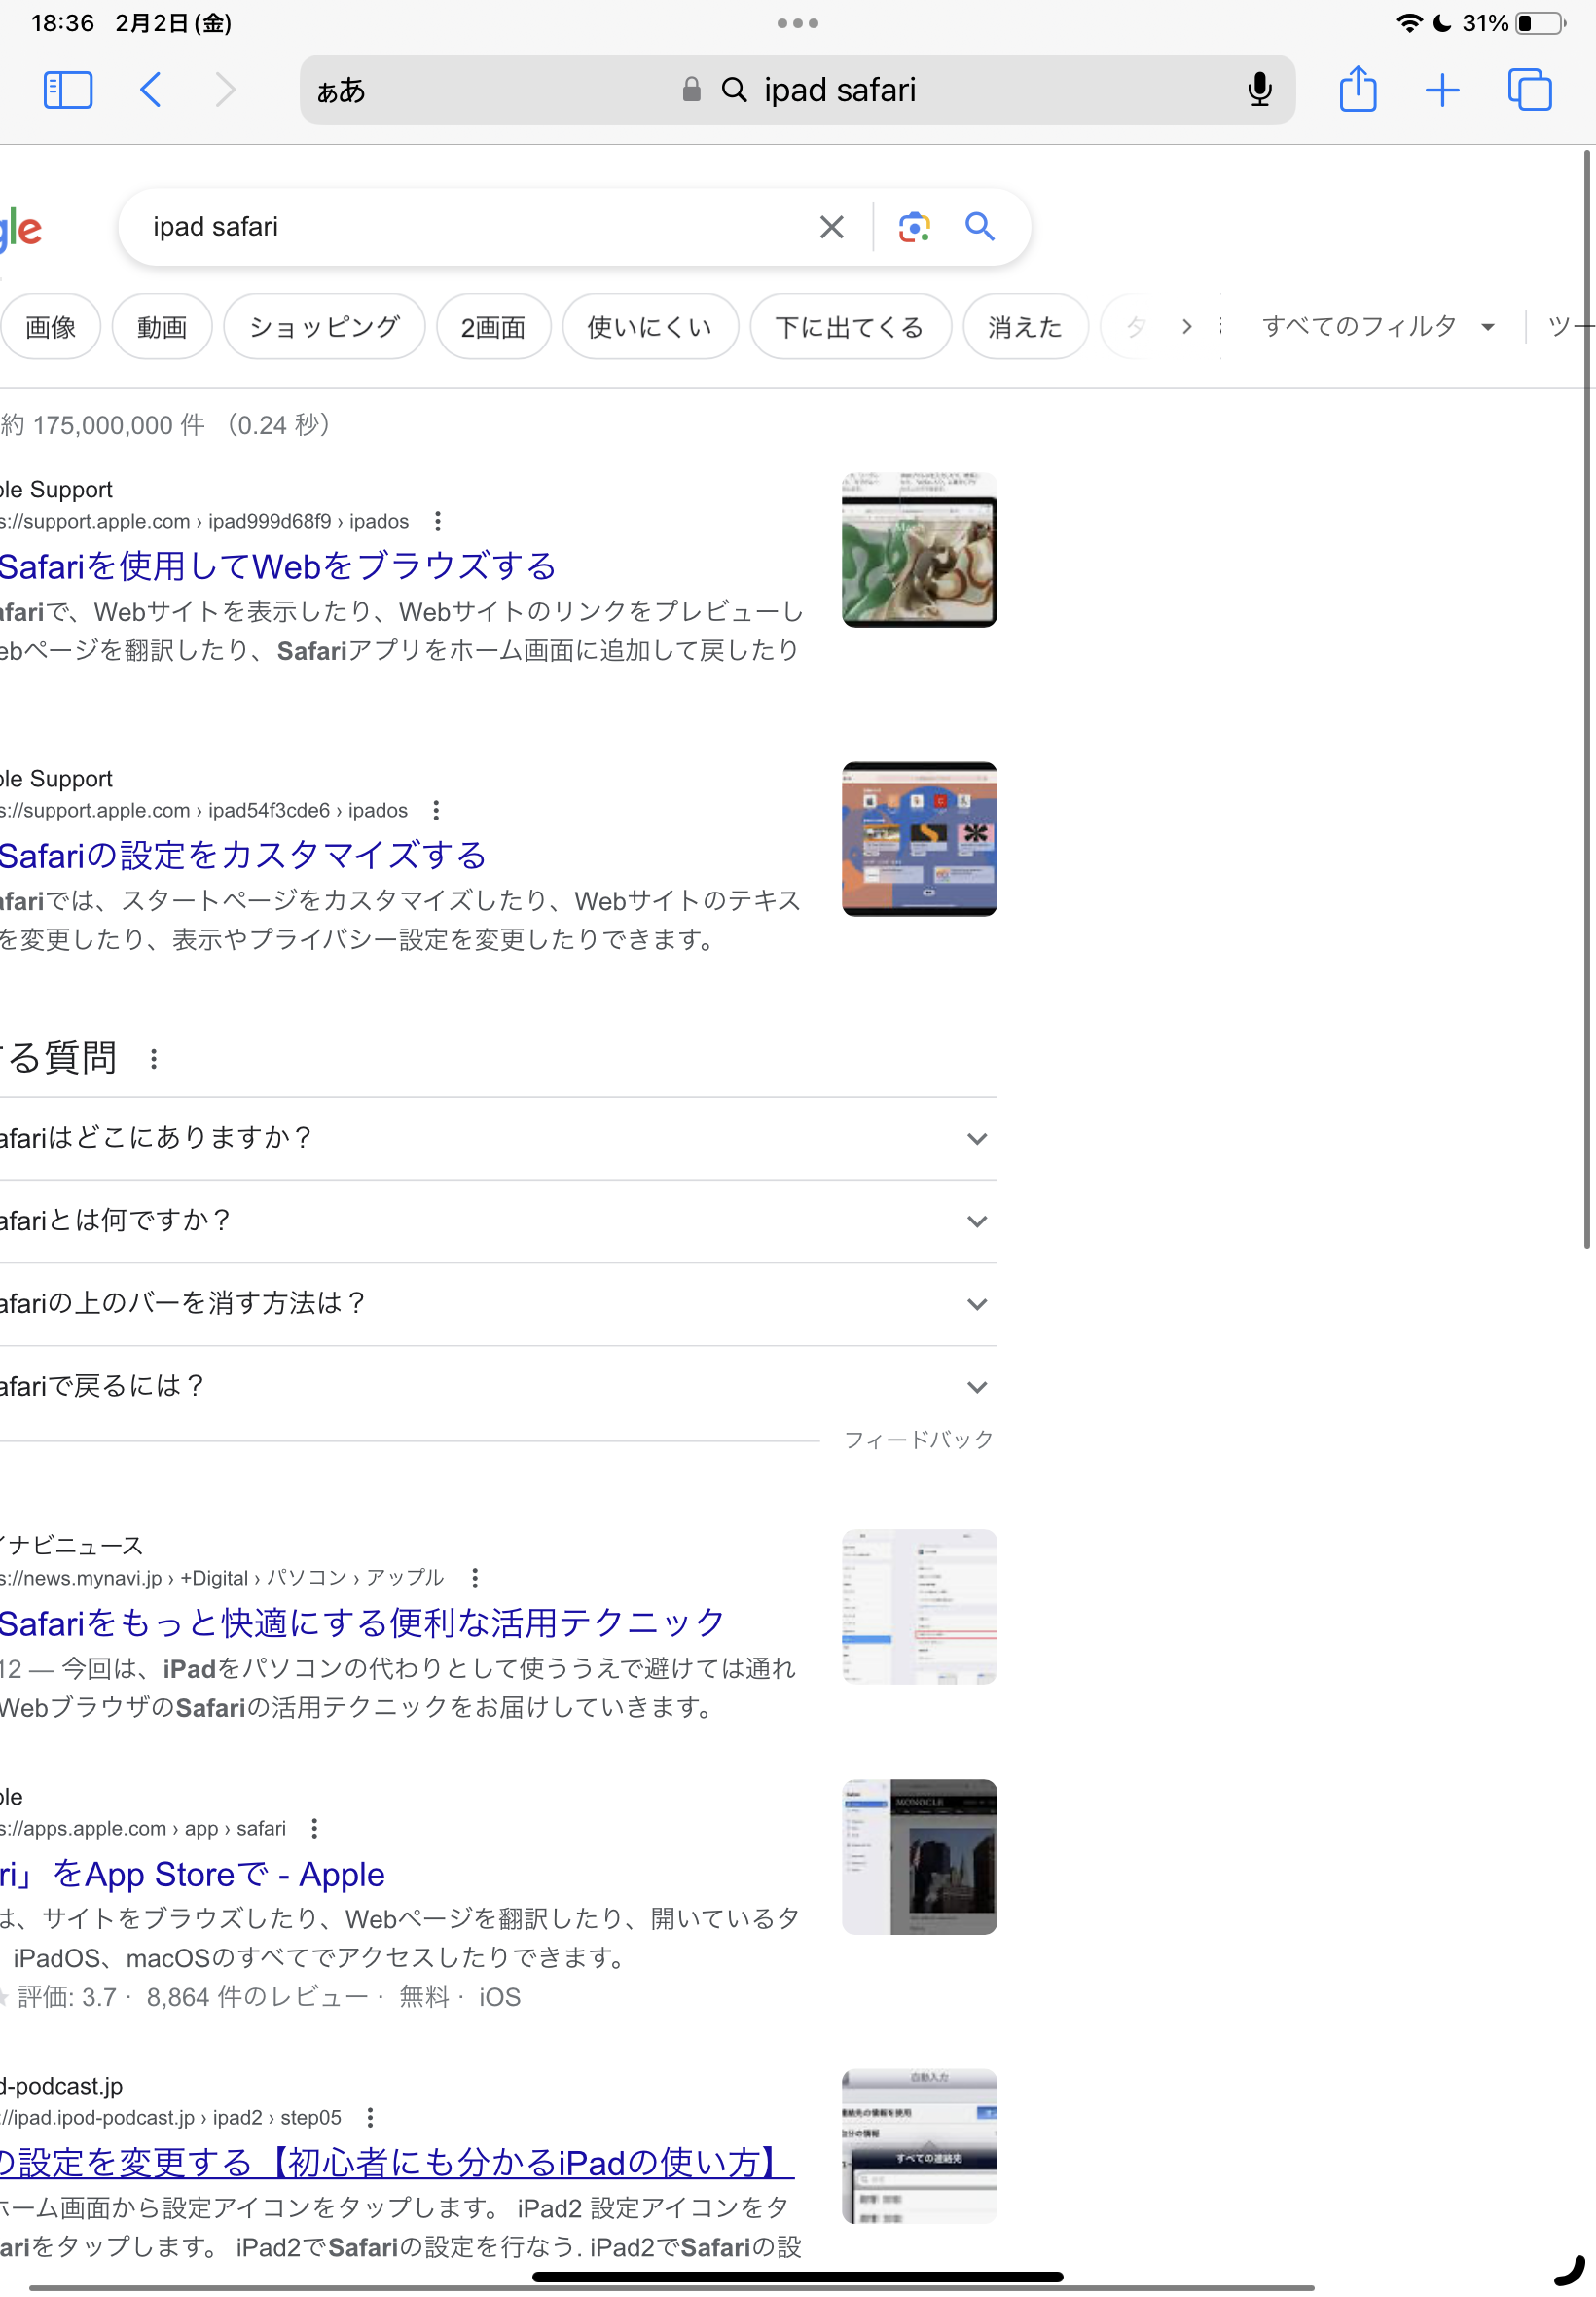
Task: Send feedback via フィードバック link
Action: tap(918, 1439)
